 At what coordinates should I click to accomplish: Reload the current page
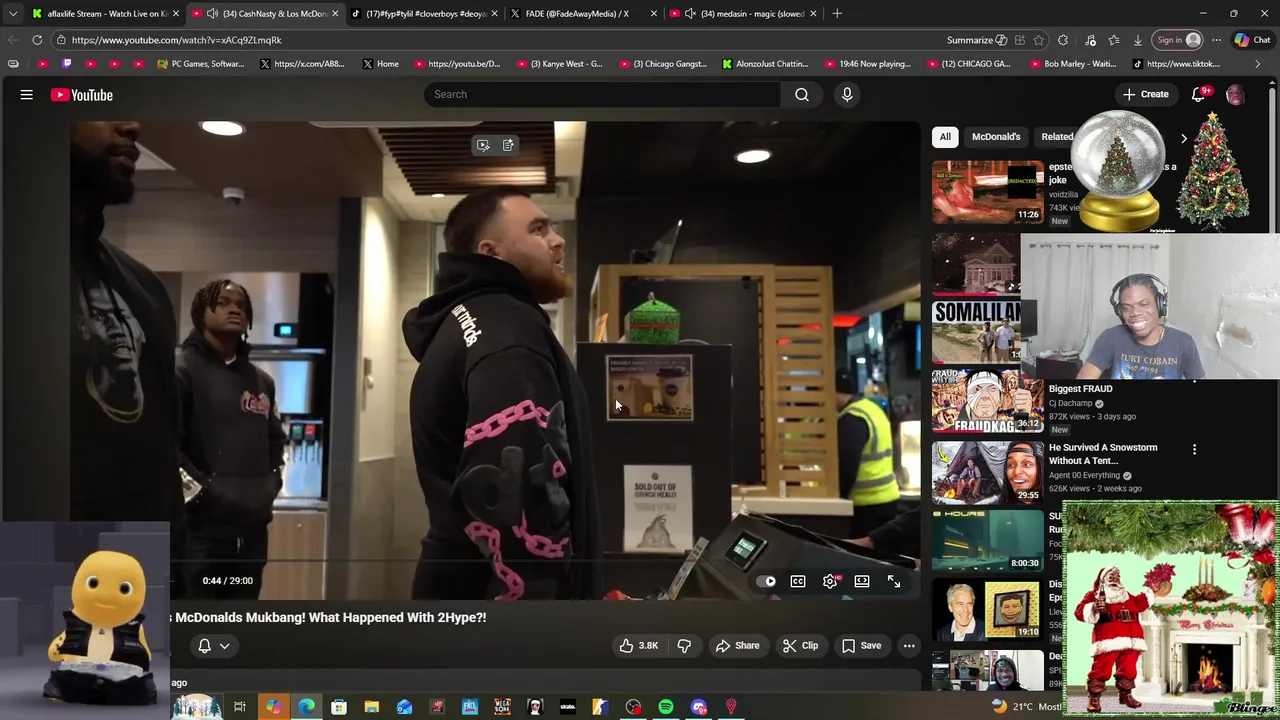pos(37,40)
